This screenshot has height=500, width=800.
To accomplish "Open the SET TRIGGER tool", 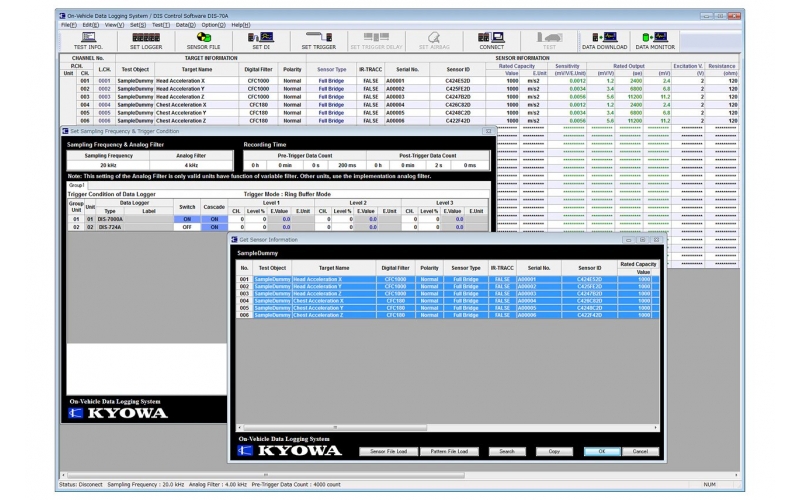I will pyautogui.click(x=319, y=41).
